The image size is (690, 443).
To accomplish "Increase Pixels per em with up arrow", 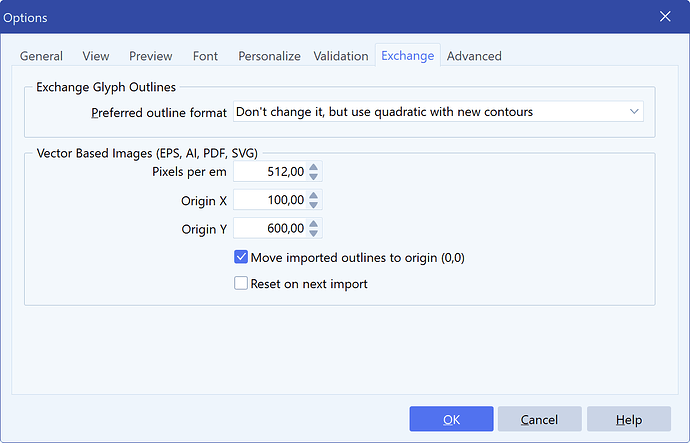I will tap(313, 167).
